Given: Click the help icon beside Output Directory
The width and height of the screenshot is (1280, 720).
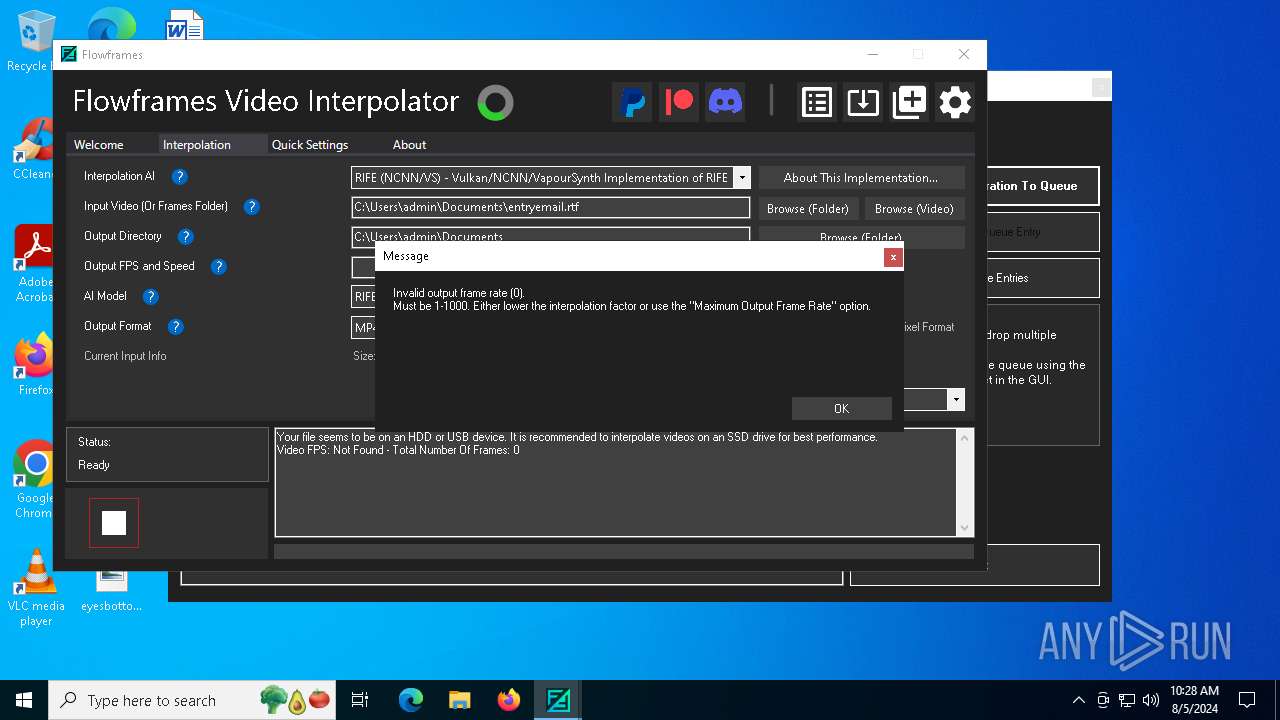Looking at the screenshot, I should click(x=185, y=237).
